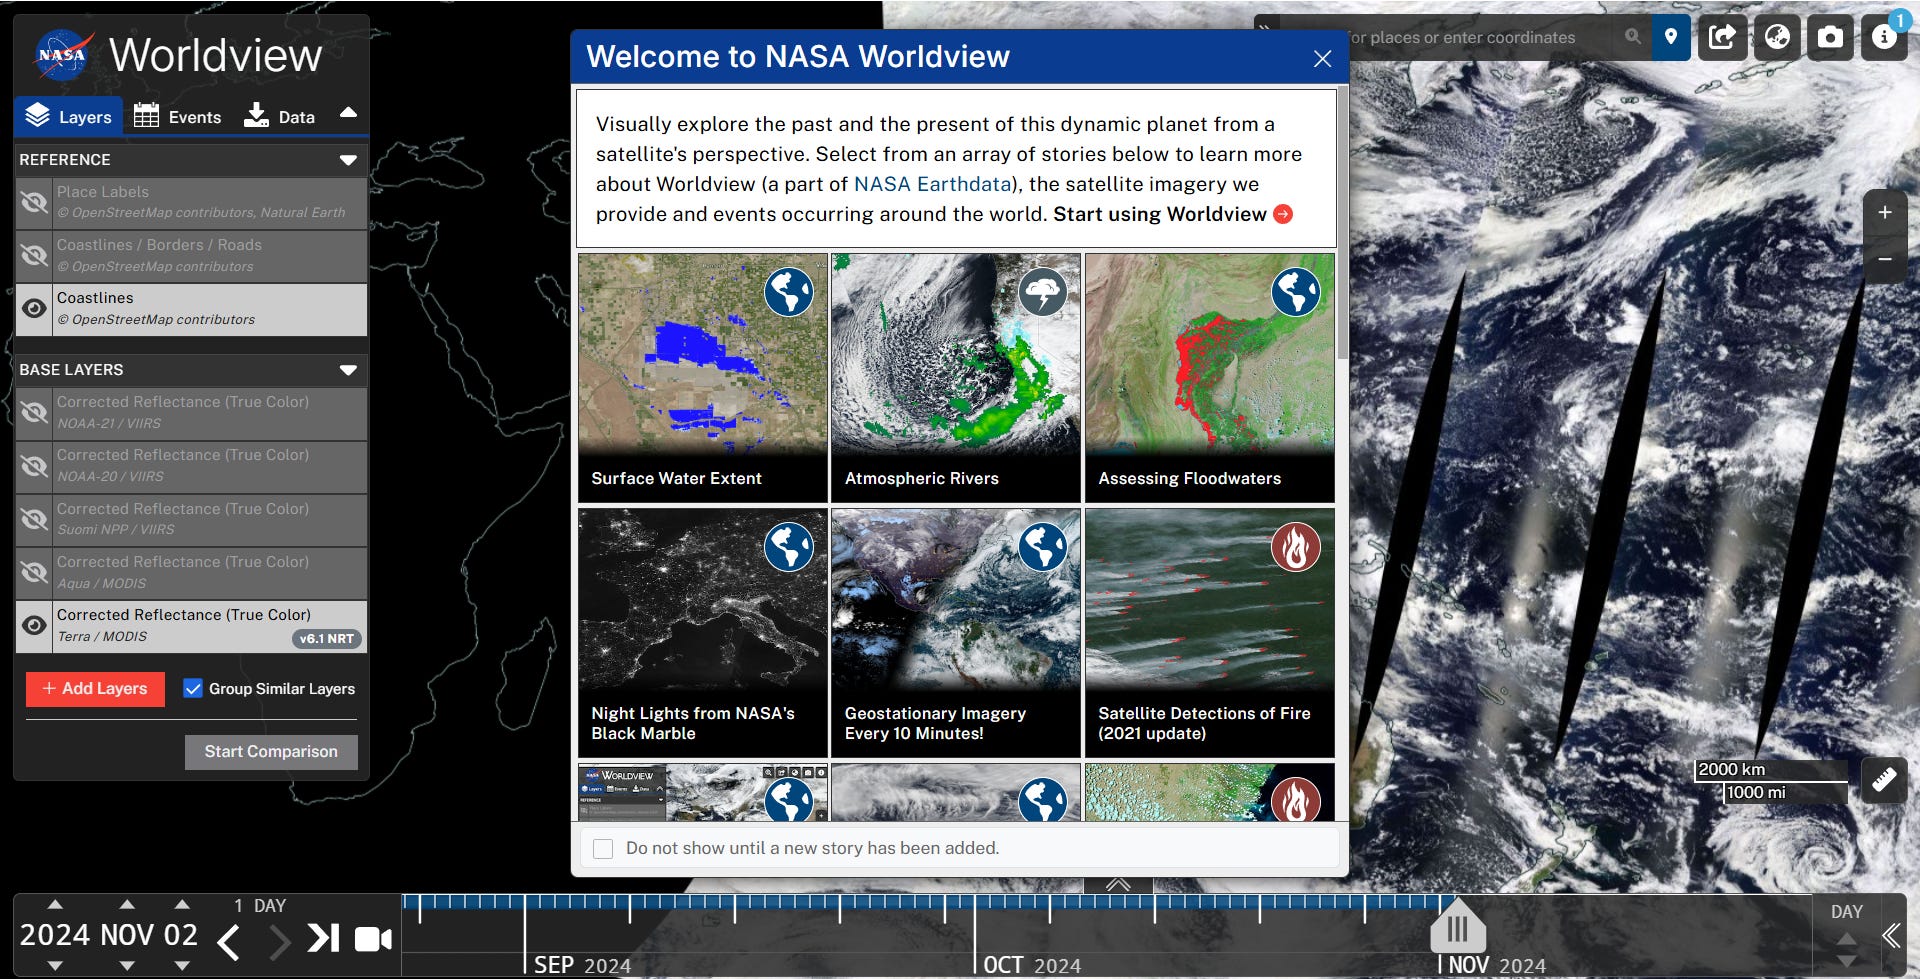Viewport: 1920px width, 979px height.
Task: Open the location marker tool
Action: click(1670, 38)
